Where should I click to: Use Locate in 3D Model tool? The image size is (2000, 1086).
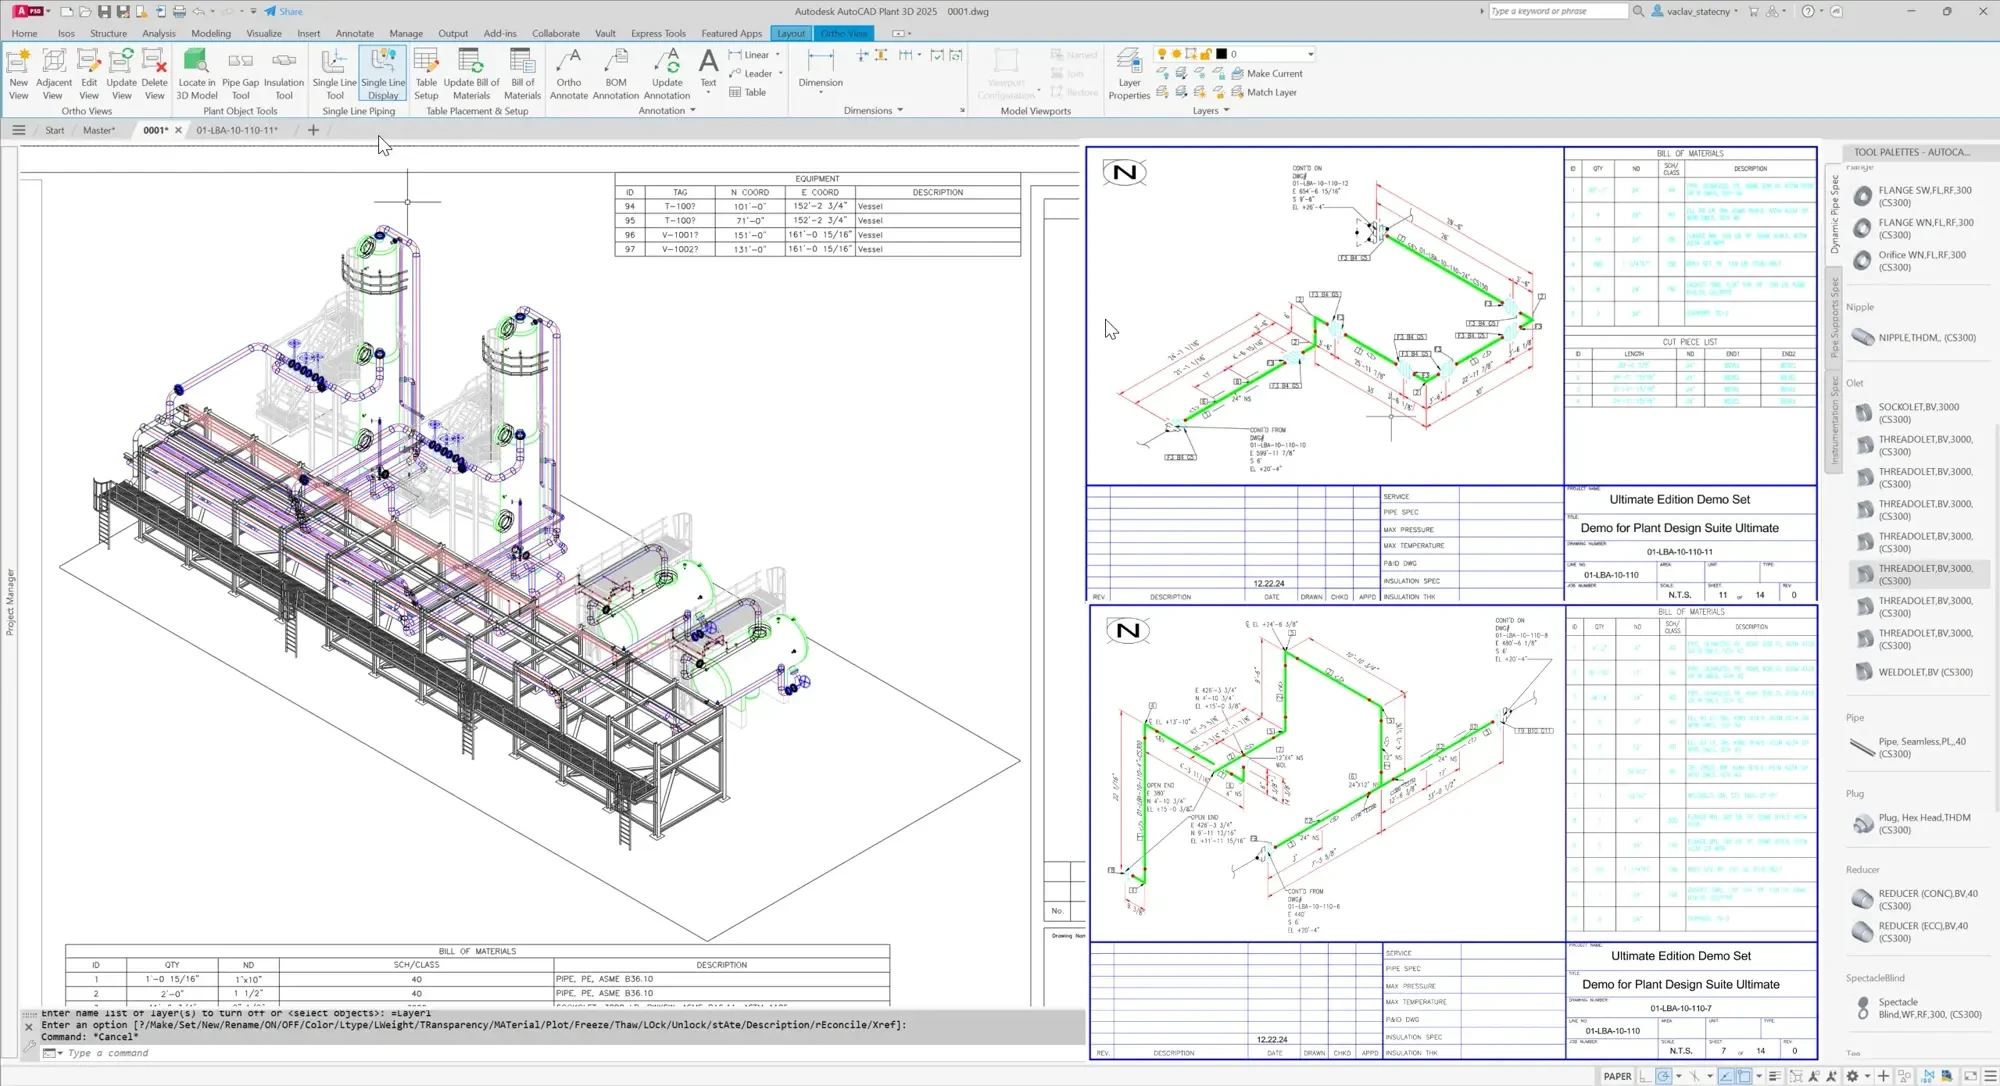click(x=197, y=74)
